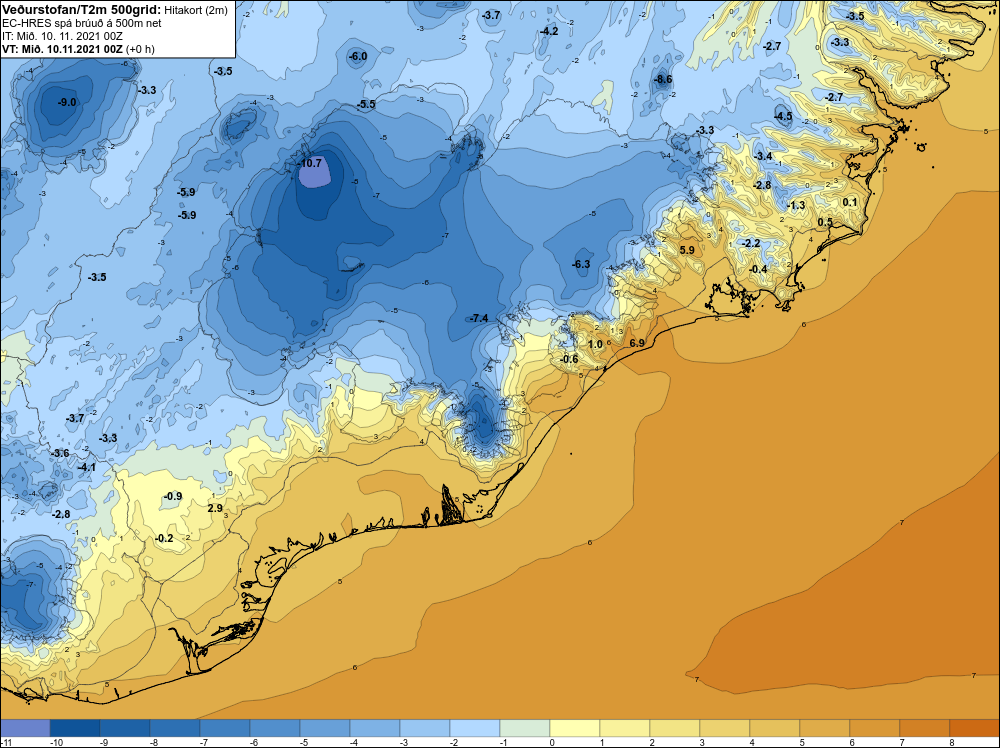Select the -1.3 temperature label
The width and height of the screenshot is (1000, 748).
click(x=796, y=205)
